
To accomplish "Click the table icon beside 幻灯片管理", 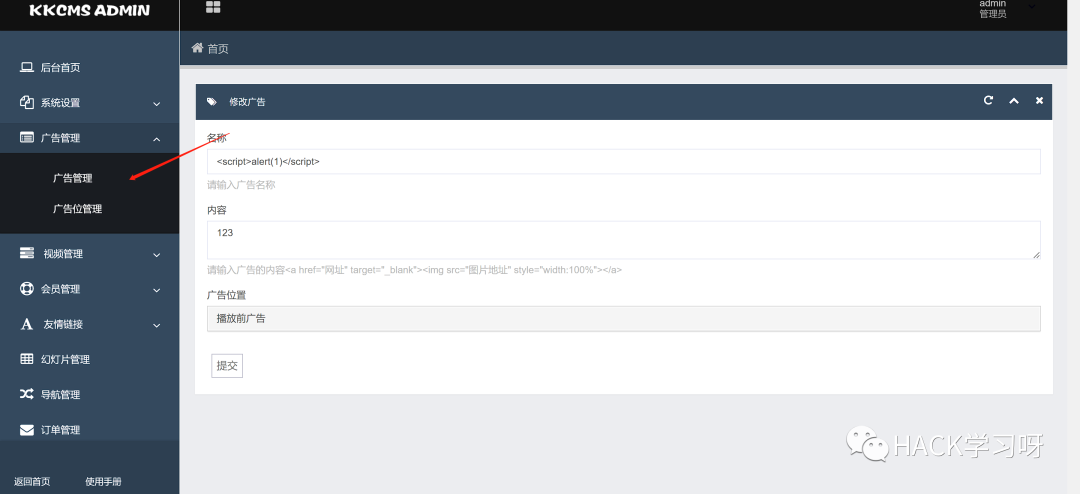I will click(x=27, y=359).
